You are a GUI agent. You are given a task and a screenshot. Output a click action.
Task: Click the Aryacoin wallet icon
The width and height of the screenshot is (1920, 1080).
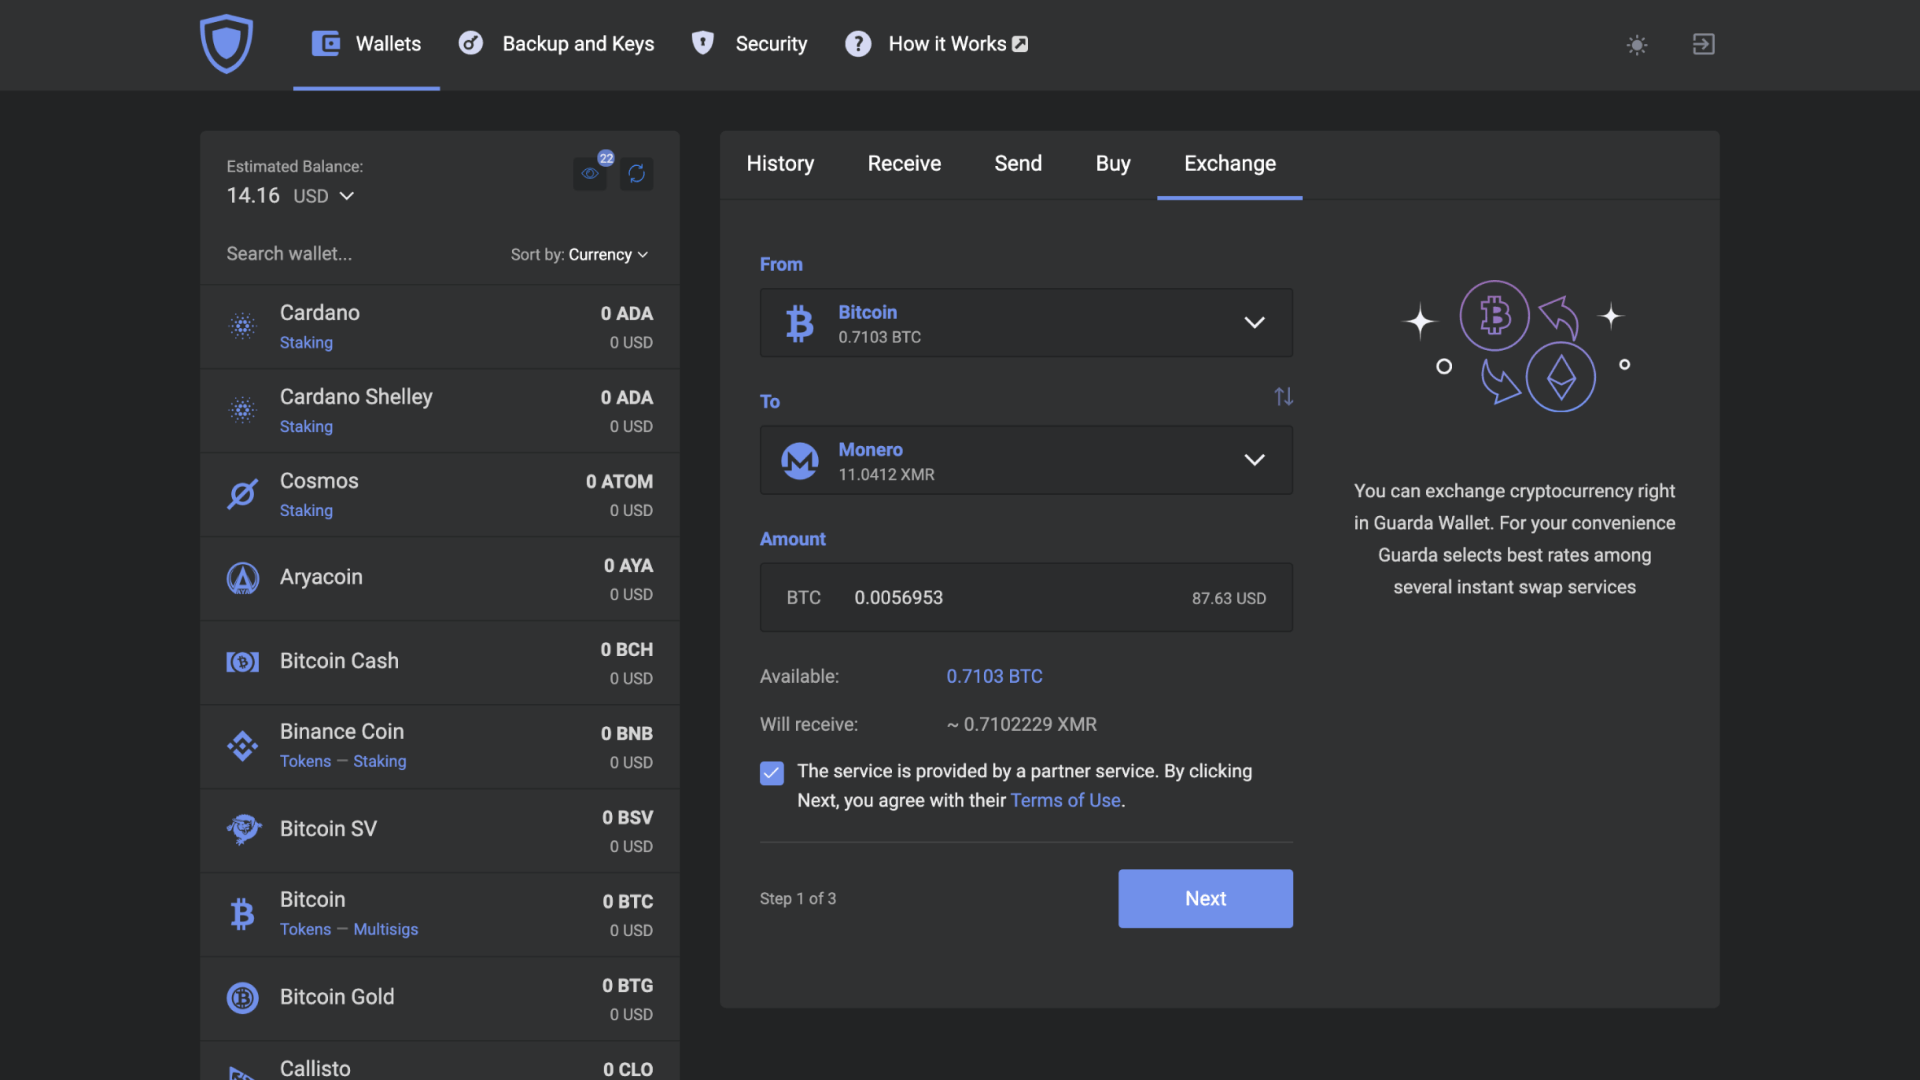(243, 578)
